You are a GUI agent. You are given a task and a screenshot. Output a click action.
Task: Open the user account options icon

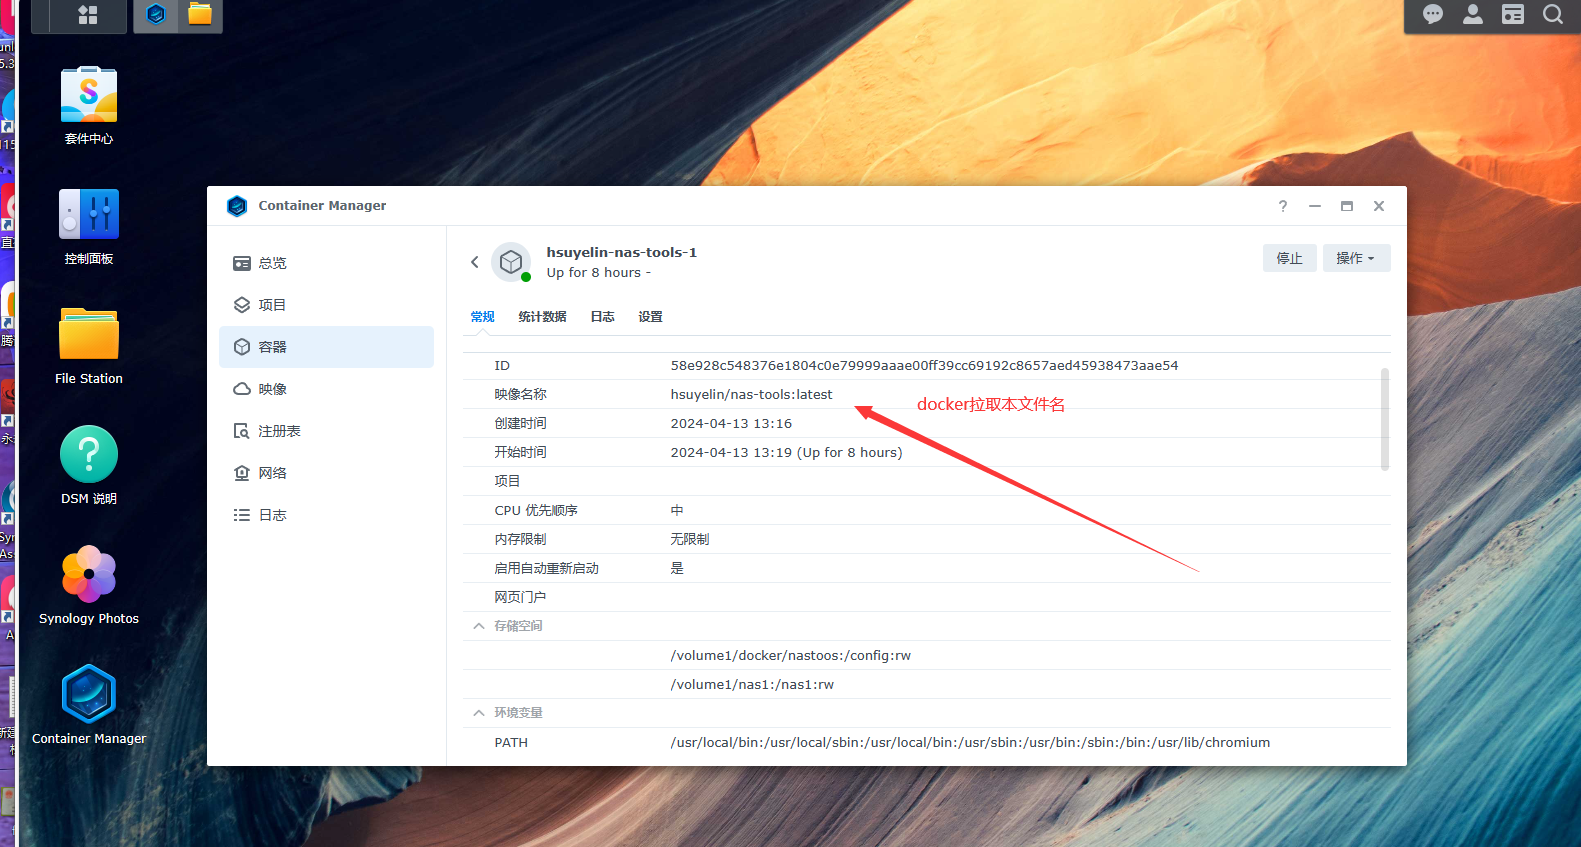(1473, 15)
